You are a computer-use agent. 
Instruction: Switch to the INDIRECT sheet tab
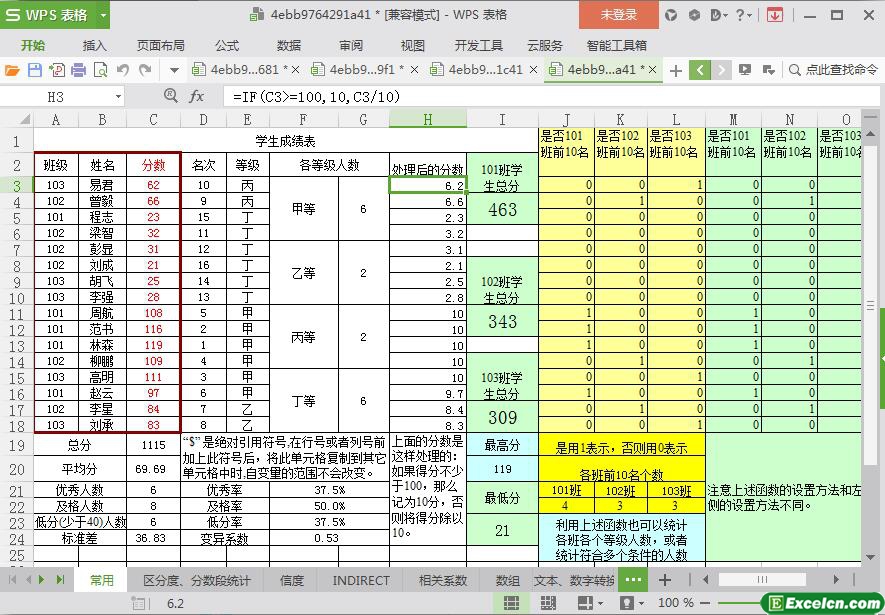(x=361, y=580)
